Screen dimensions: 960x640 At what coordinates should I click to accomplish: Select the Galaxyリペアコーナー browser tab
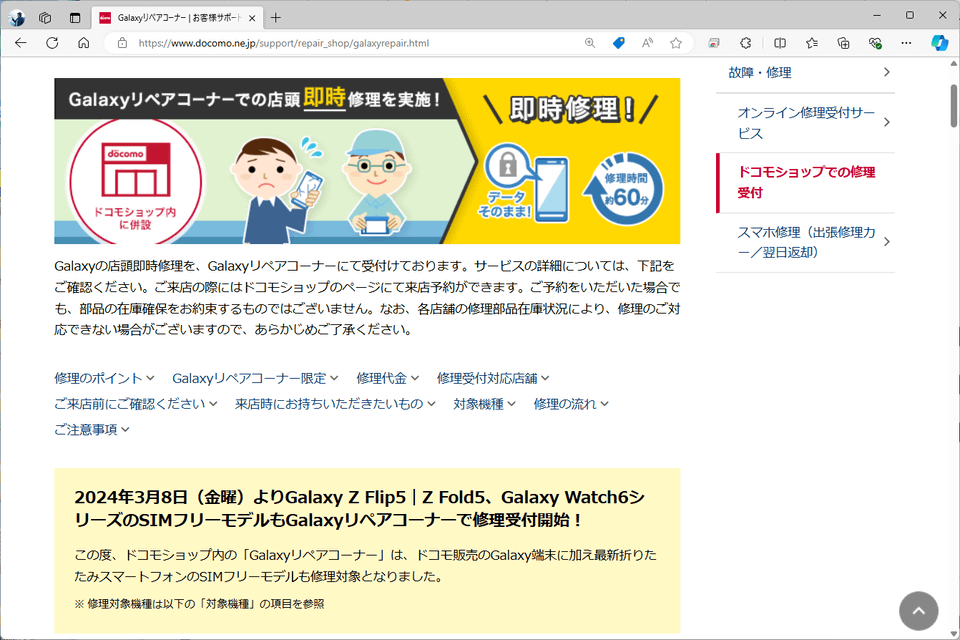178,18
